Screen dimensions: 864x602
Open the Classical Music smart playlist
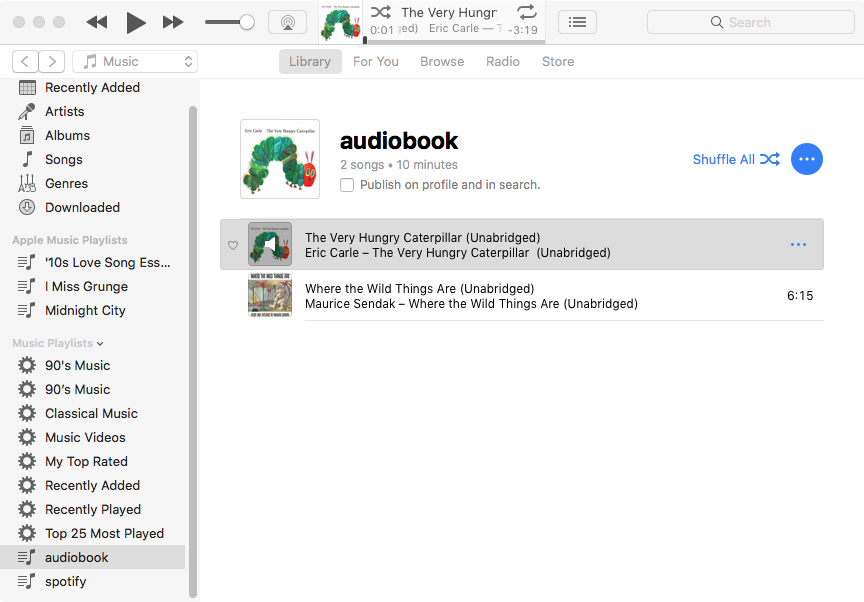point(93,414)
